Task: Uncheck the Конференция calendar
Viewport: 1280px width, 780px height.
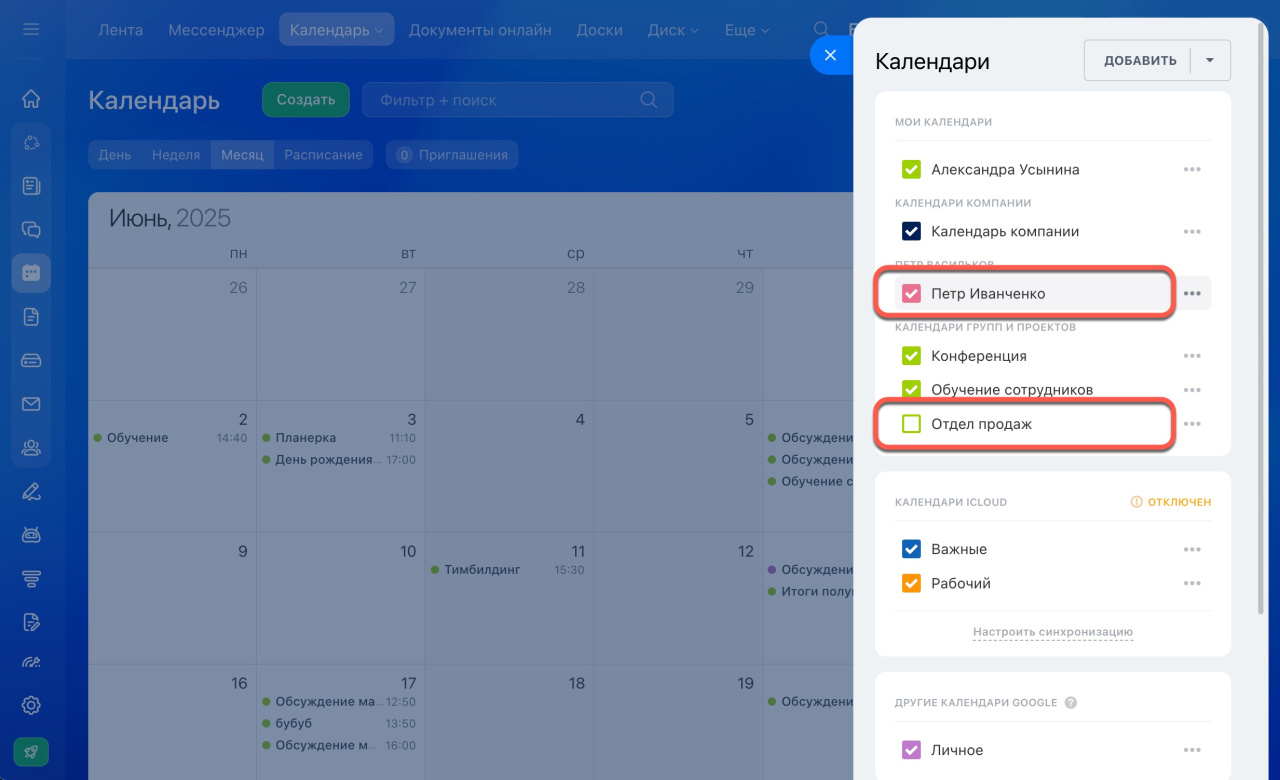Action: click(911, 356)
